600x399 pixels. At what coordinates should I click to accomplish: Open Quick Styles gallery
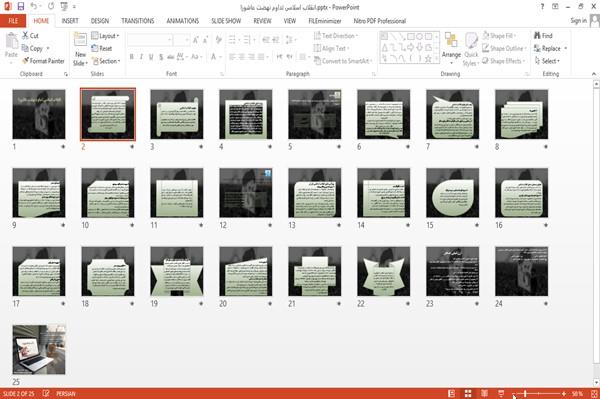point(471,49)
